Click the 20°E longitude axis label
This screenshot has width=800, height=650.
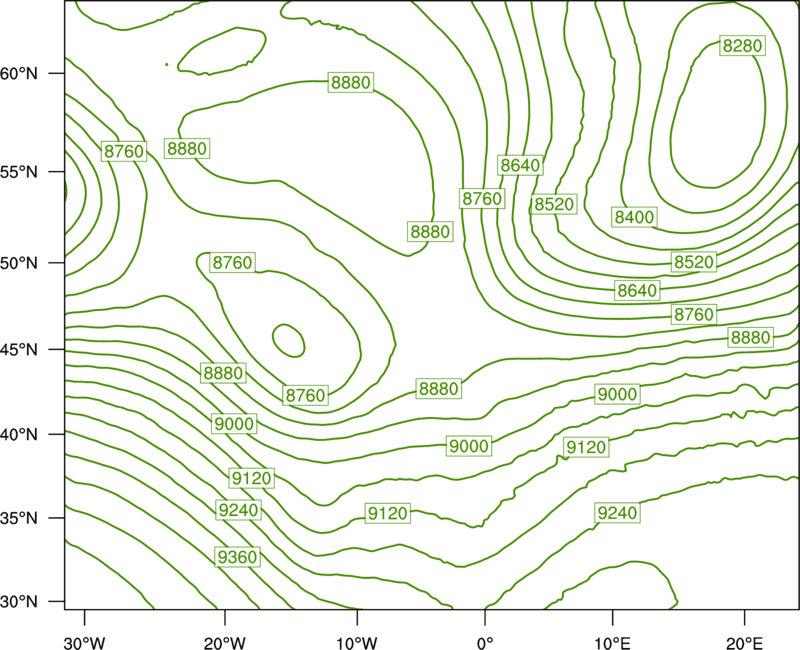pos(744,643)
